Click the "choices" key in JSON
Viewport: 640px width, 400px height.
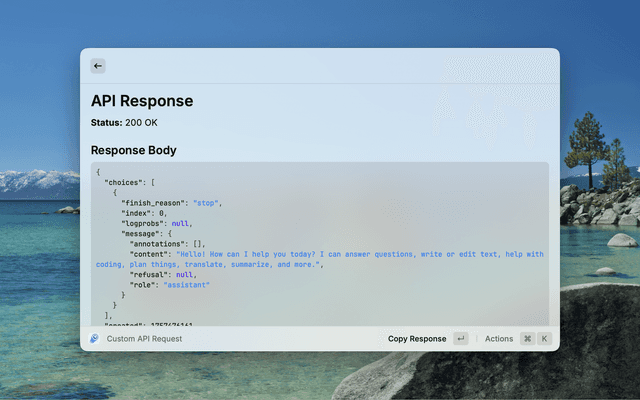(x=125, y=182)
